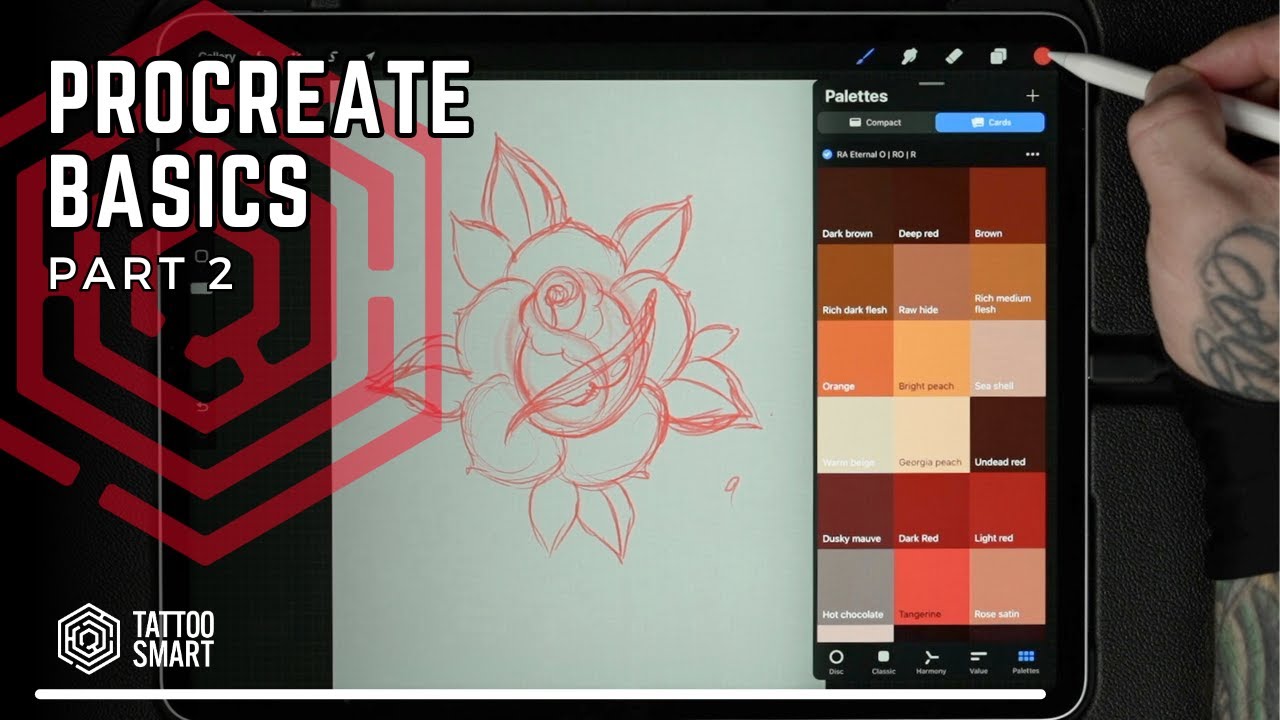Select the Sea shell swatch
1280x720 pixels.
pos(1007,358)
